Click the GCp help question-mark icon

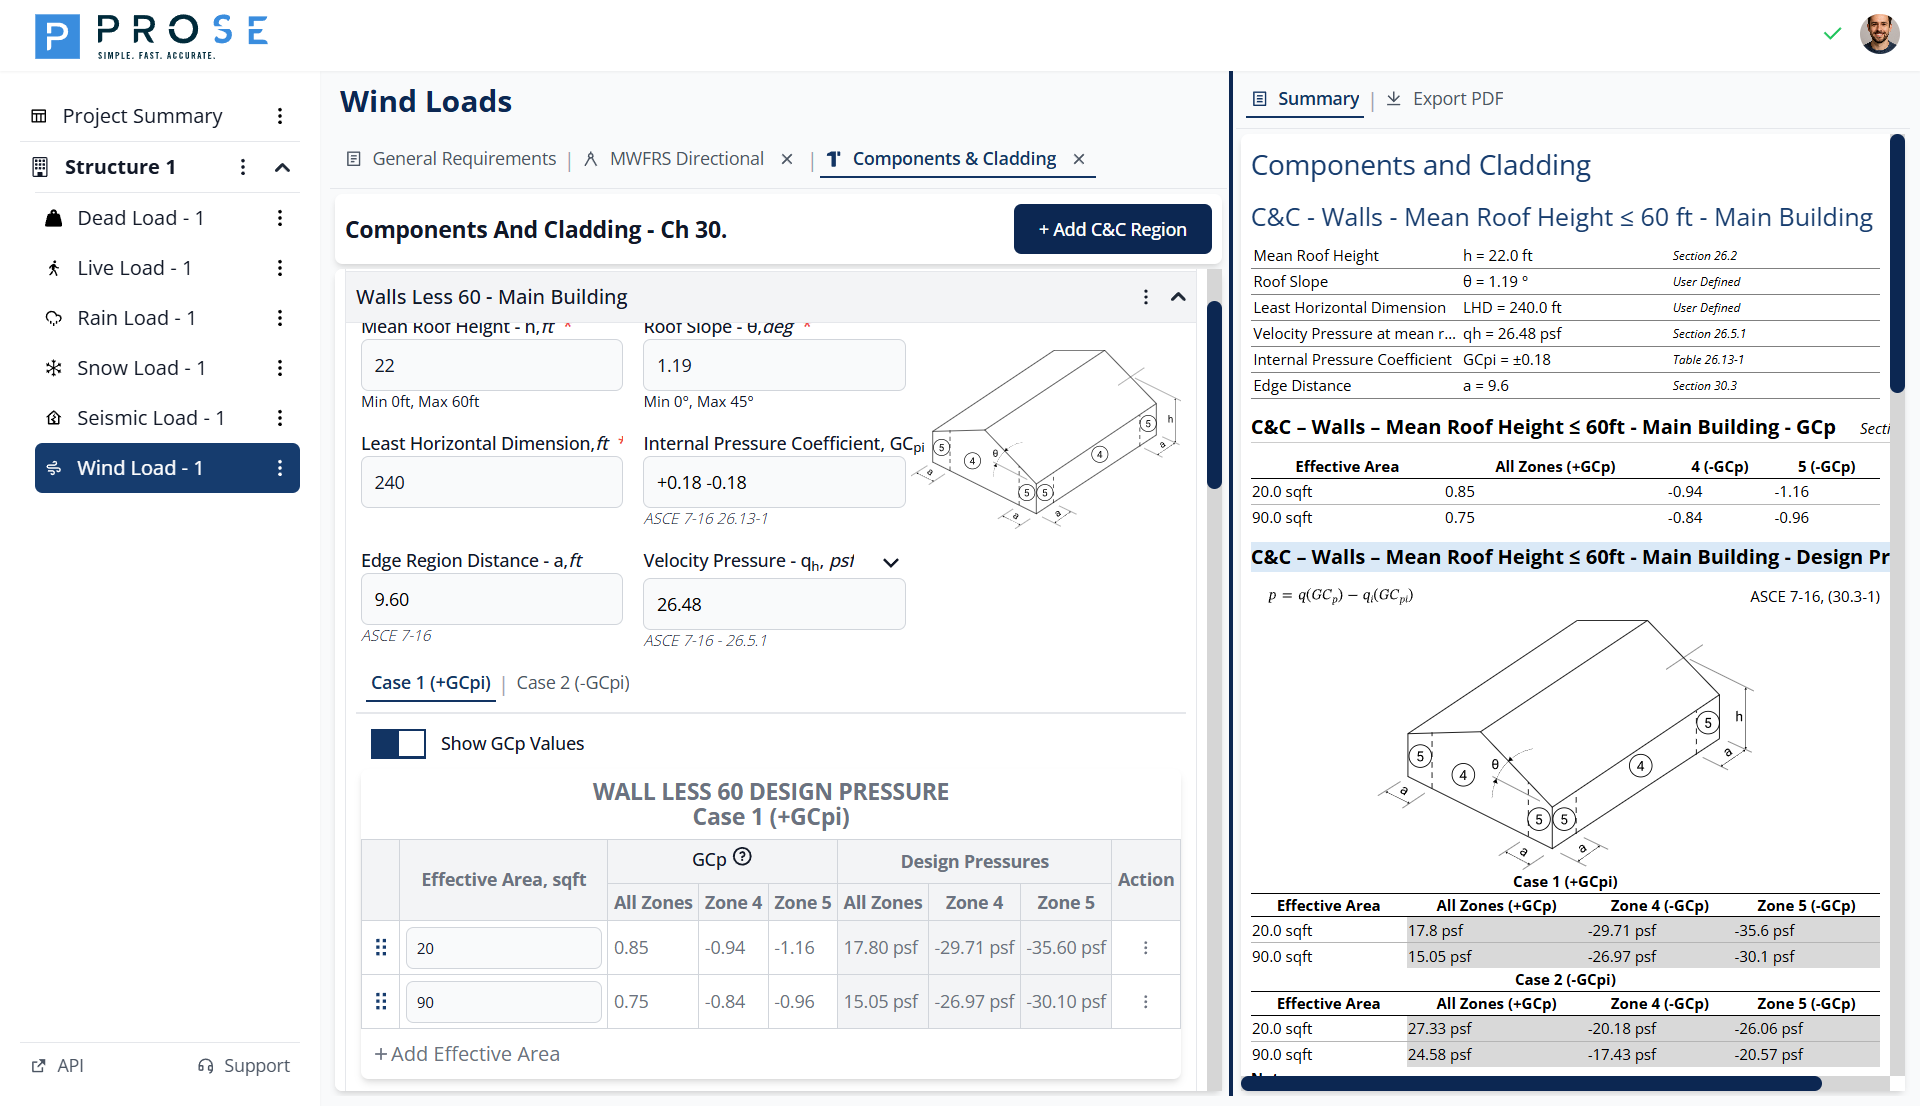point(742,857)
